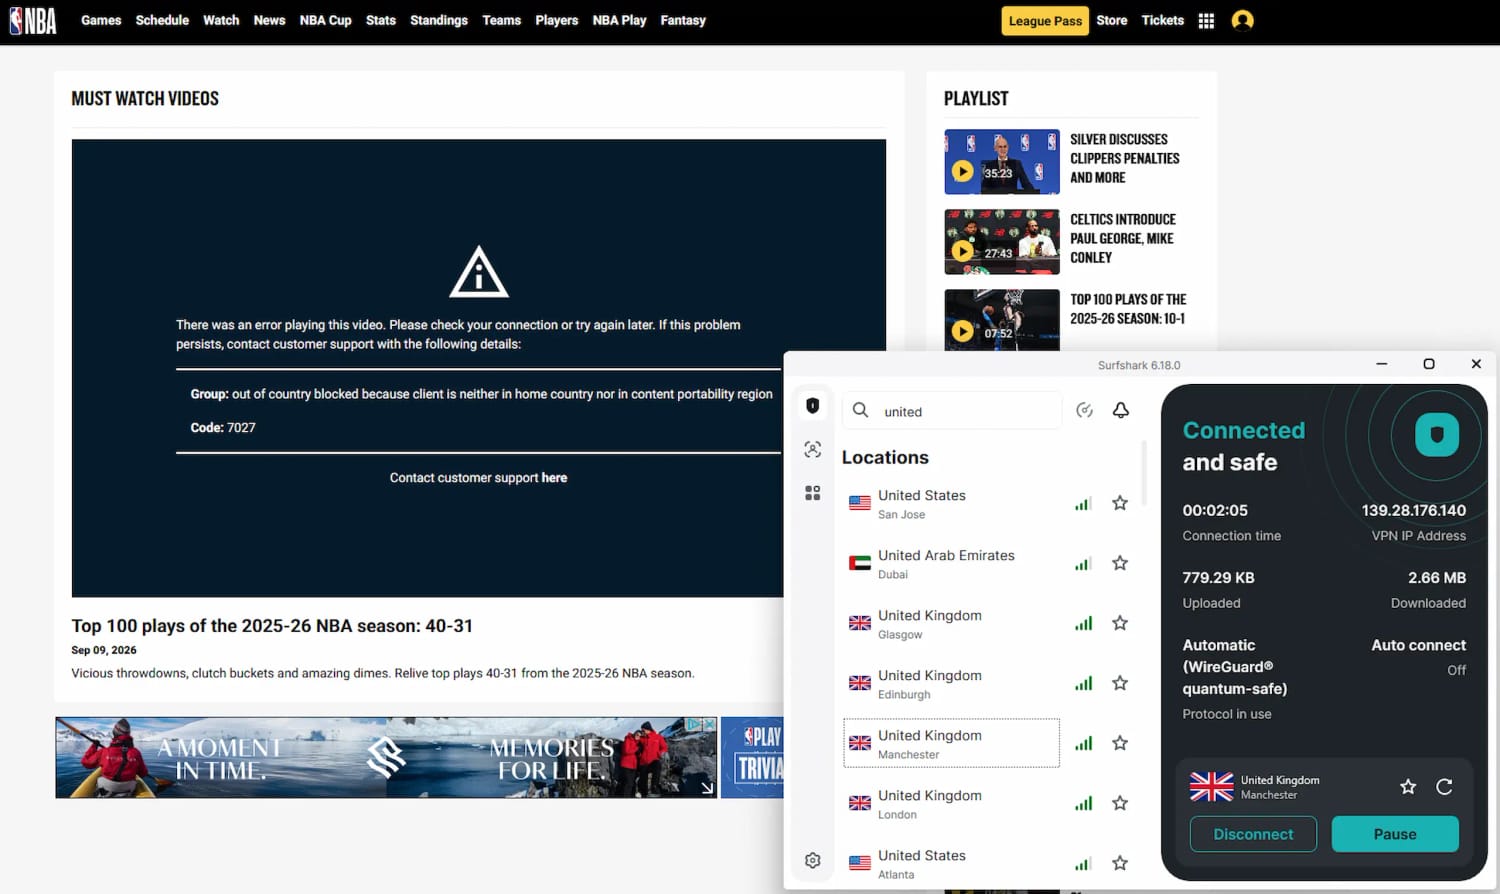Play the Silver Discusses Clippers Penalties video
Screen dimensions: 1500x894
click(1002, 162)
